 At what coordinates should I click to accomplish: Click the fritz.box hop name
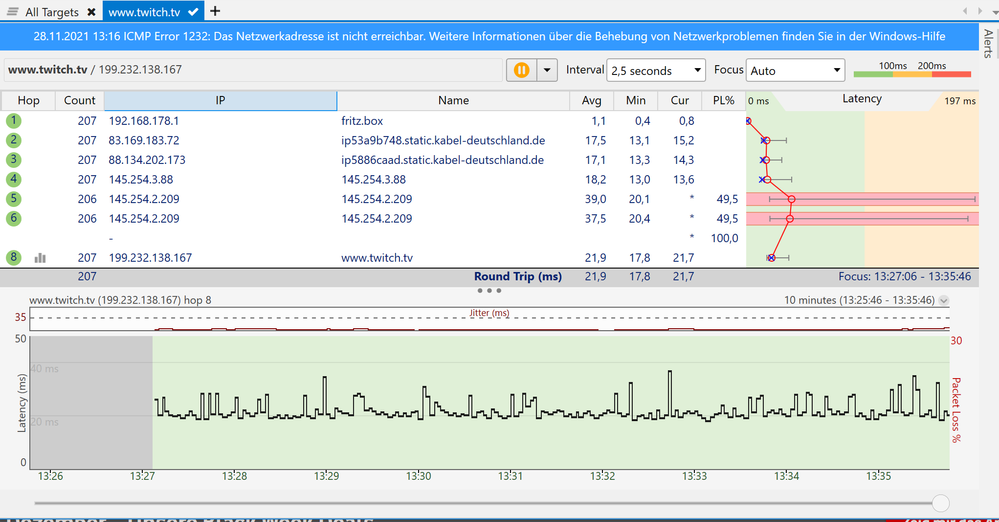click(x=362, y=120)
